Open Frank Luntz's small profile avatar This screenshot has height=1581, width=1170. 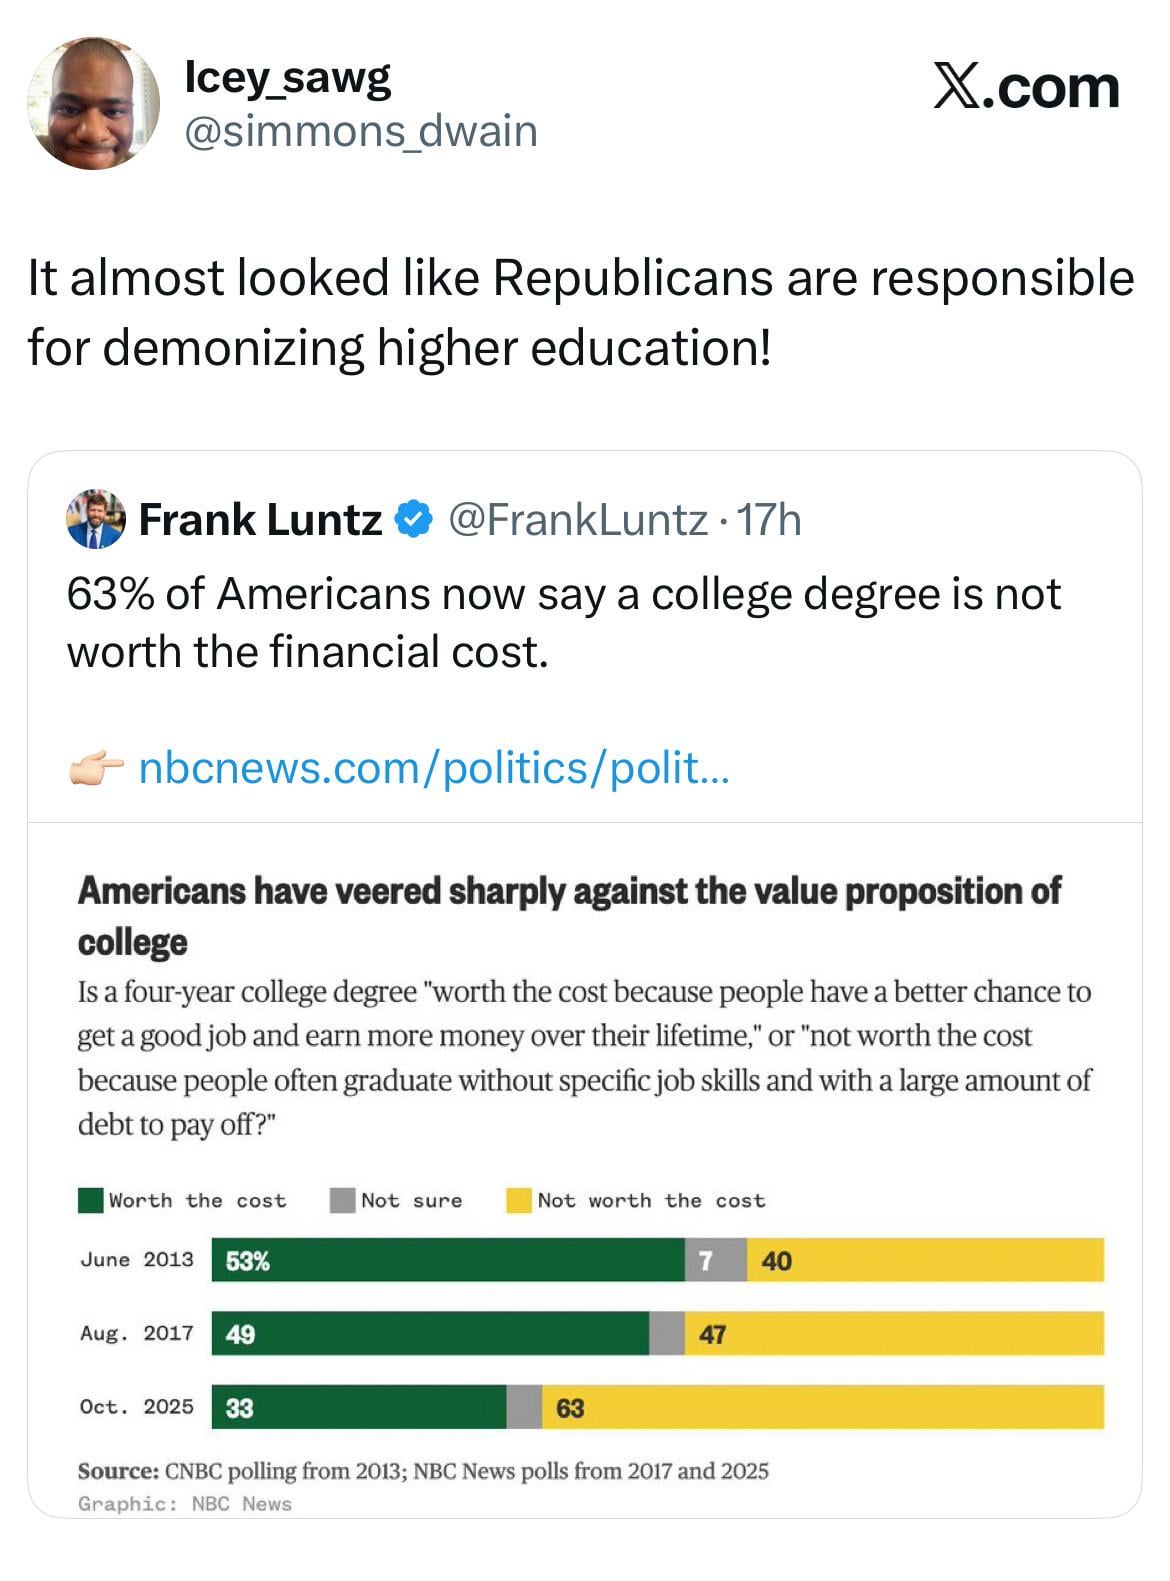(96, 519)
